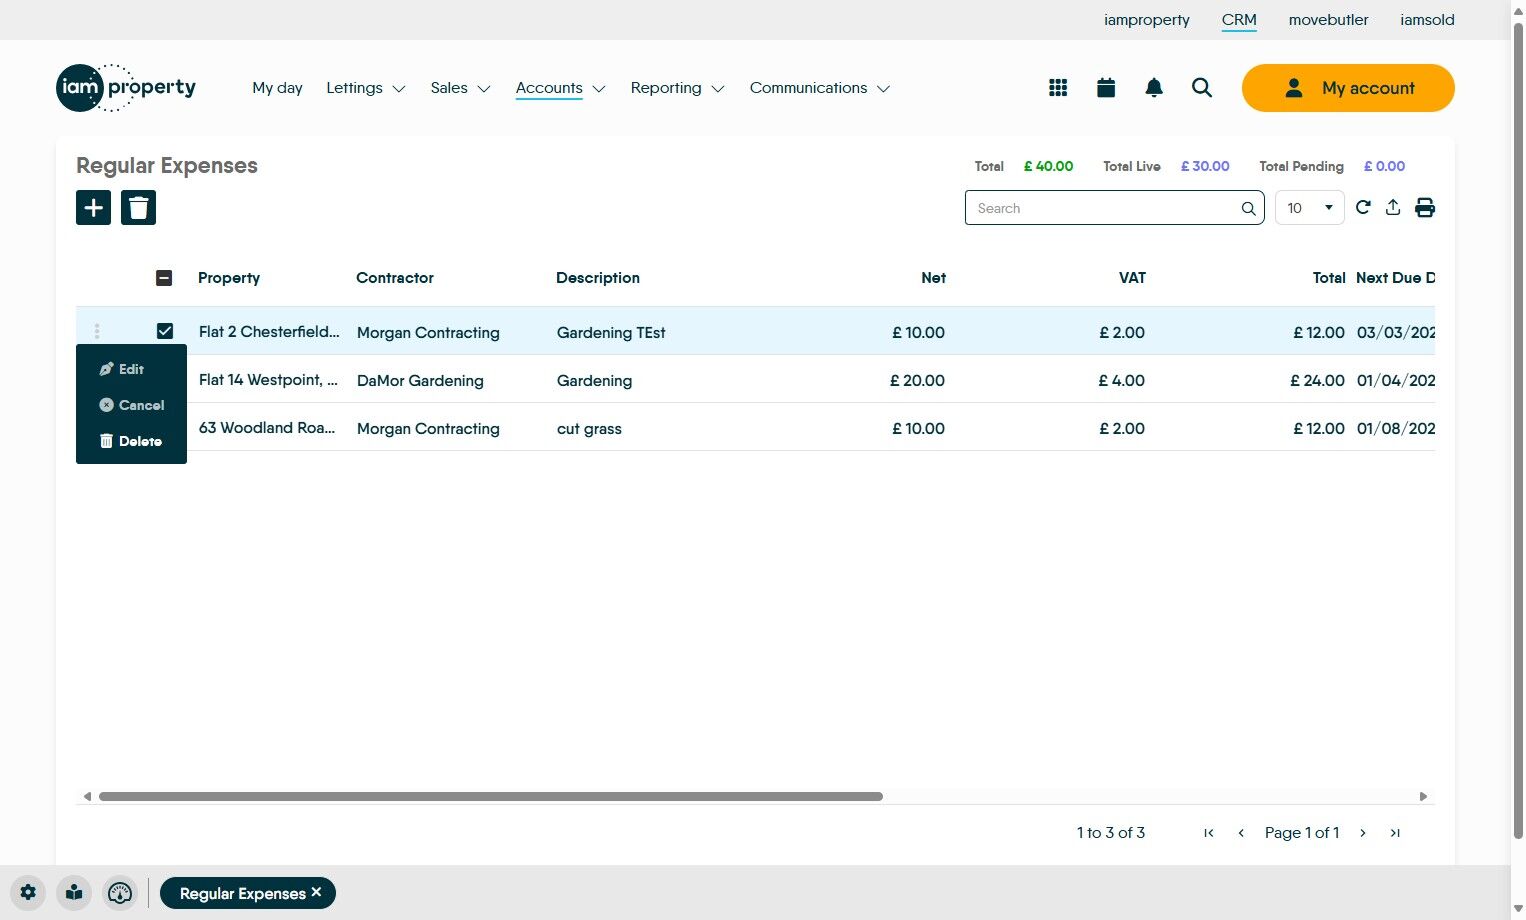Click the export icon above the table
The height and width of the screenshot is (920, 1526).
pyautogui.click(x=1393, y=208)
